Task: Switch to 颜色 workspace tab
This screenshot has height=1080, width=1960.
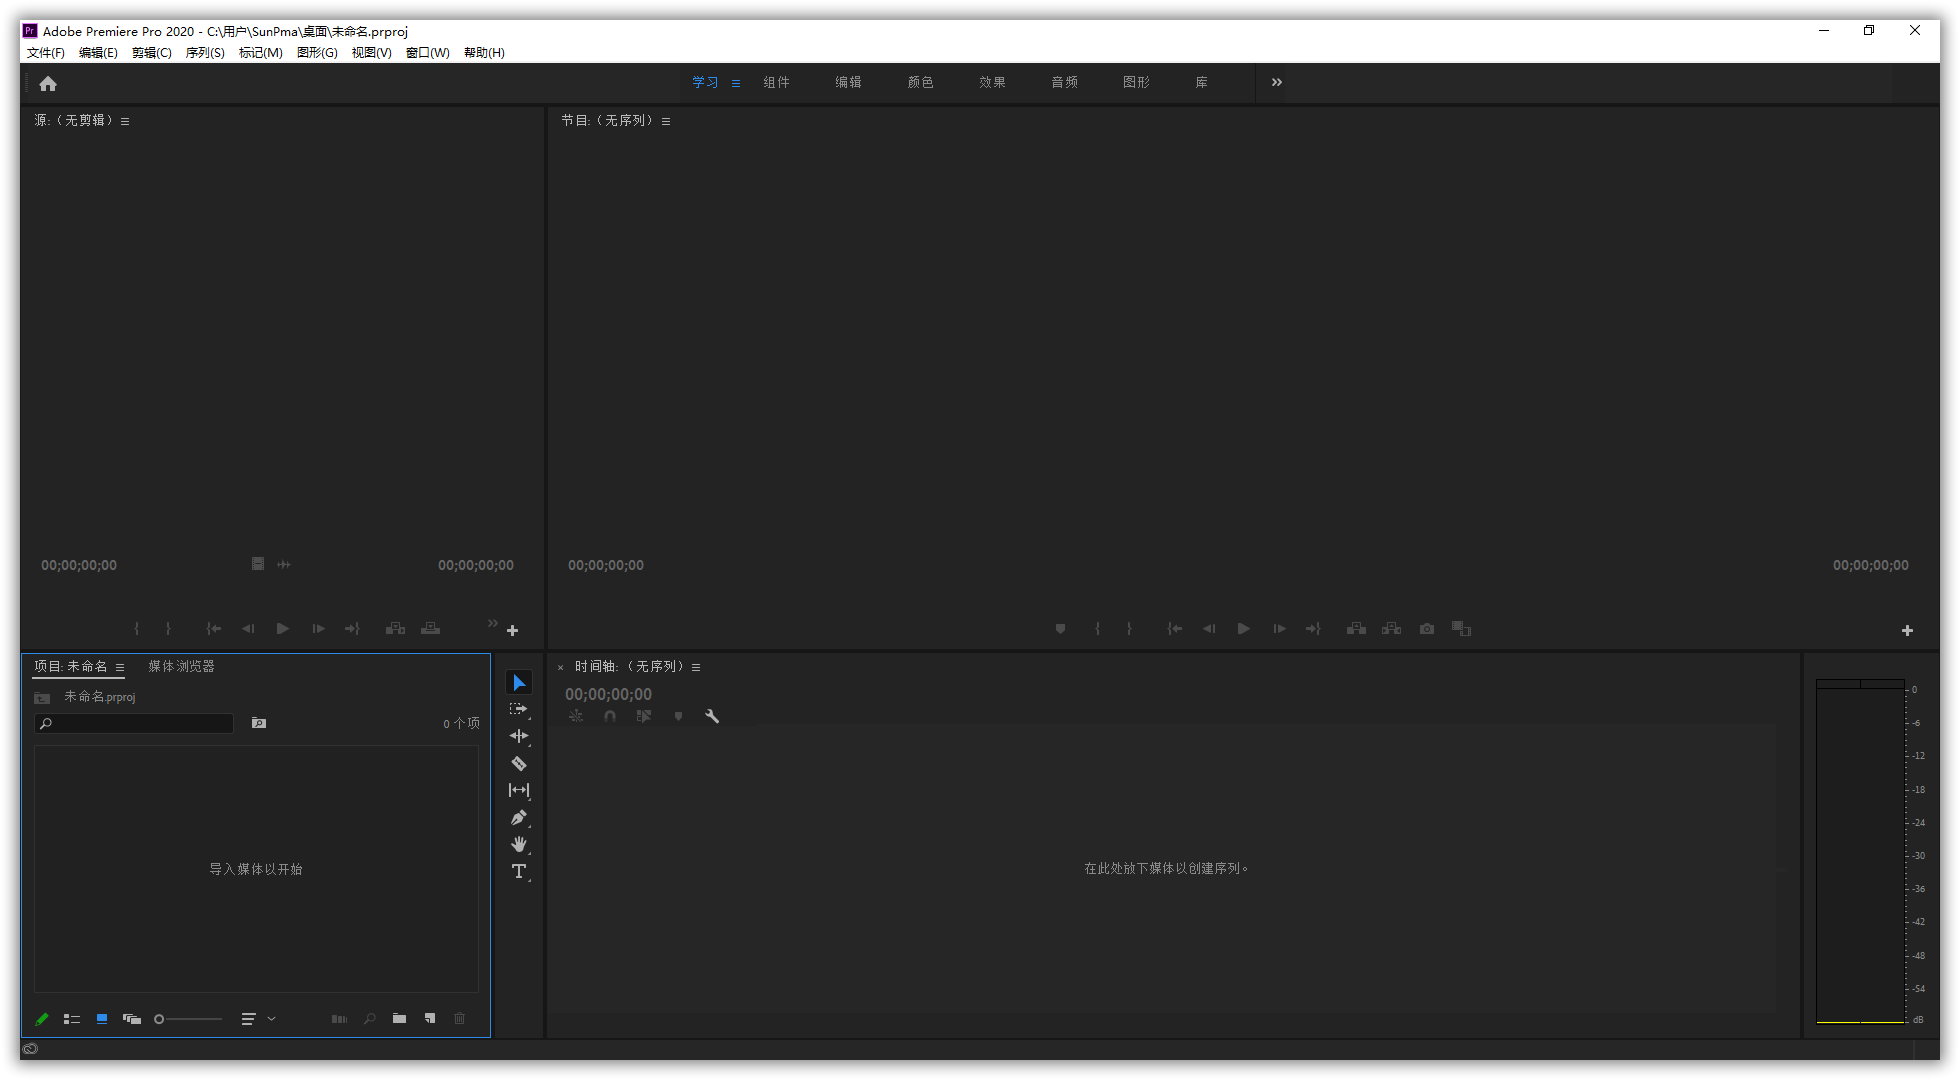Action: point(920,82)
